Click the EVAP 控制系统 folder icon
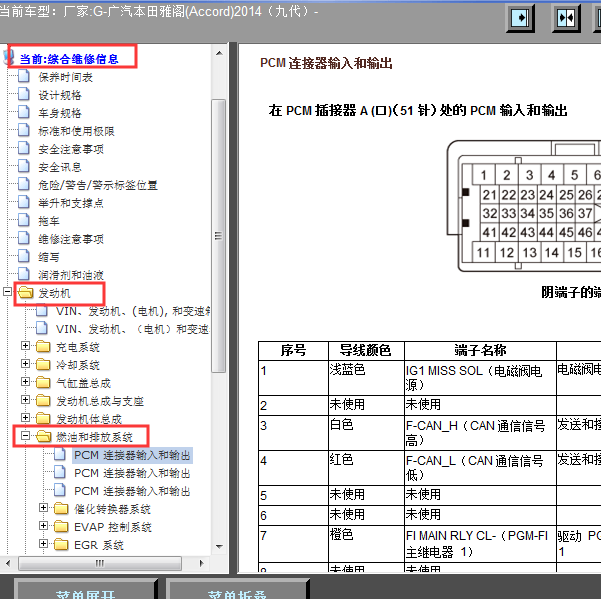The height and width of the screenshot is (599, 601). [x=61, y=526]
